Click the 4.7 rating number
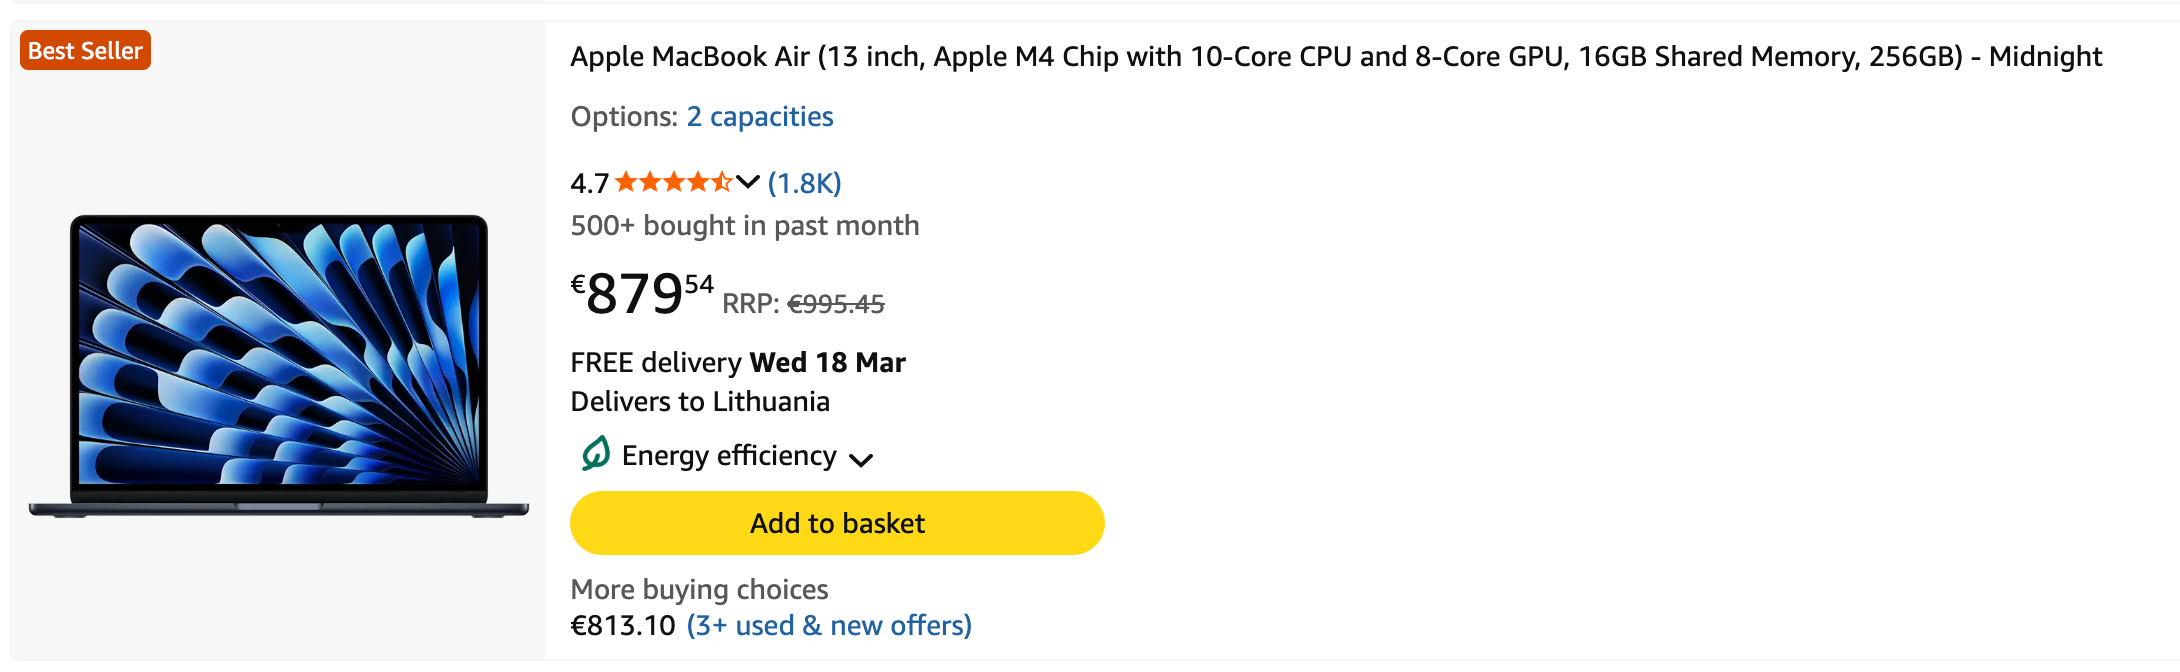 click(x=589, y=184)
